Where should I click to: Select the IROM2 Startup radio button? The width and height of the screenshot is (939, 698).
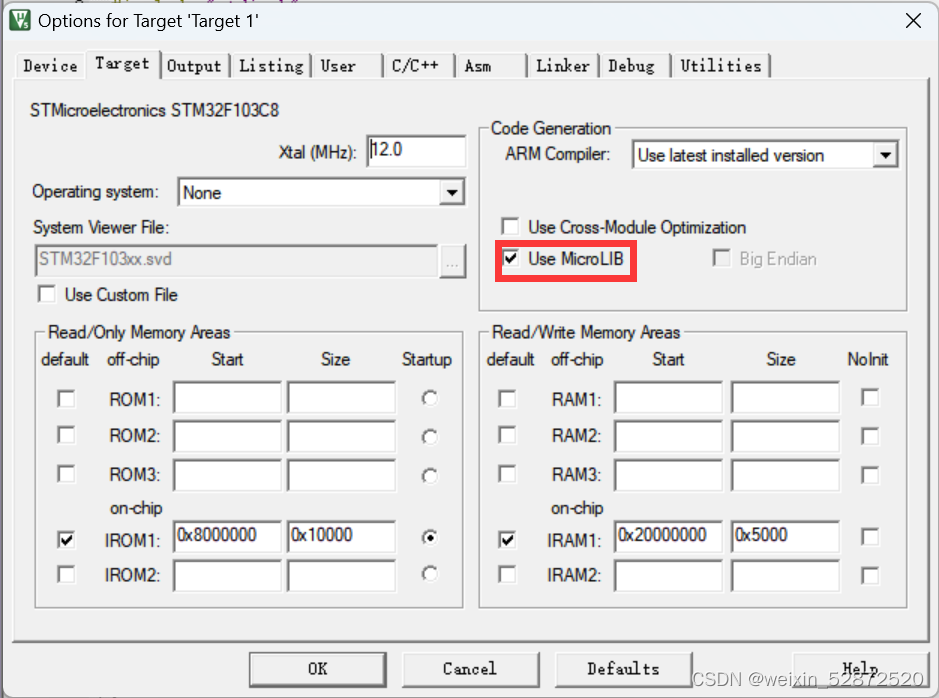(x=429, y=574)
